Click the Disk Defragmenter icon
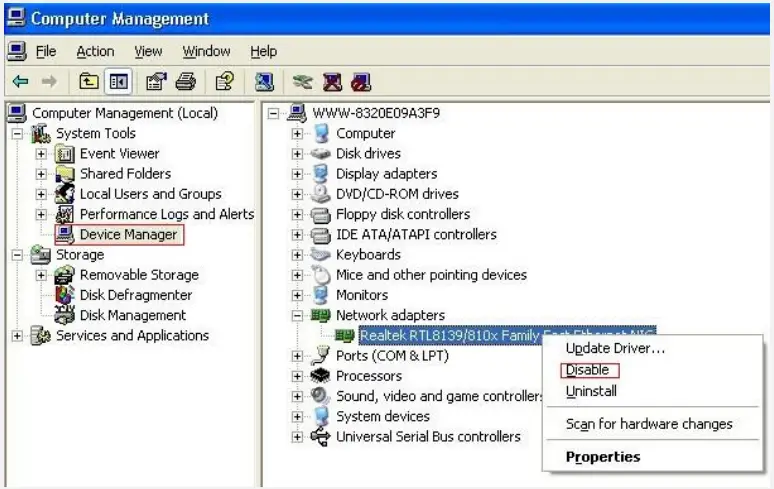The width and height of the screenshot is (774, 489). pos(65,295)
